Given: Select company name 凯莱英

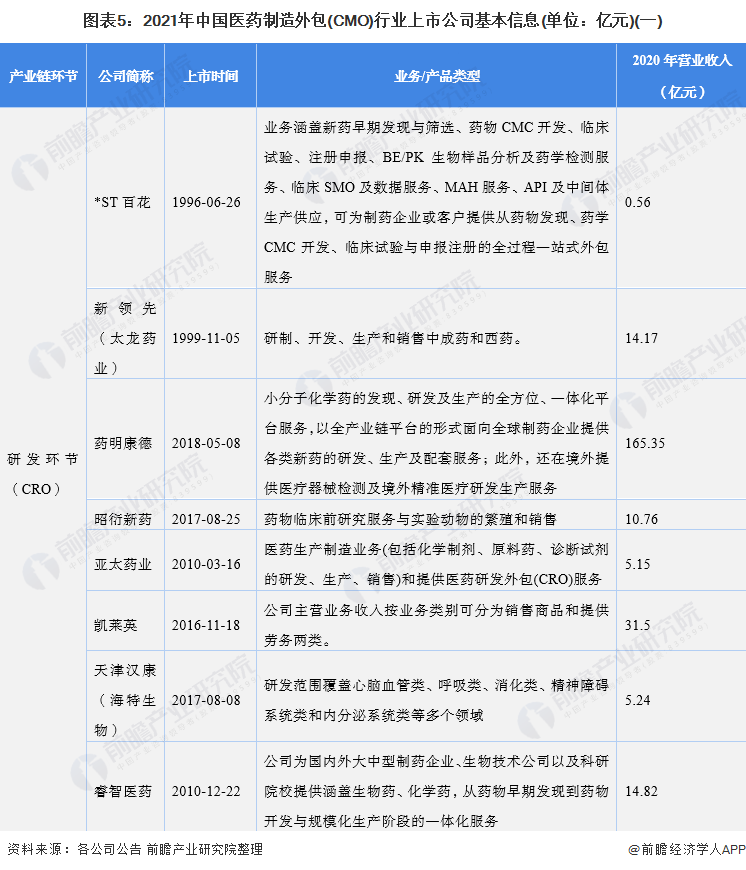Looking at the screenshot, I should pos(115,625).
